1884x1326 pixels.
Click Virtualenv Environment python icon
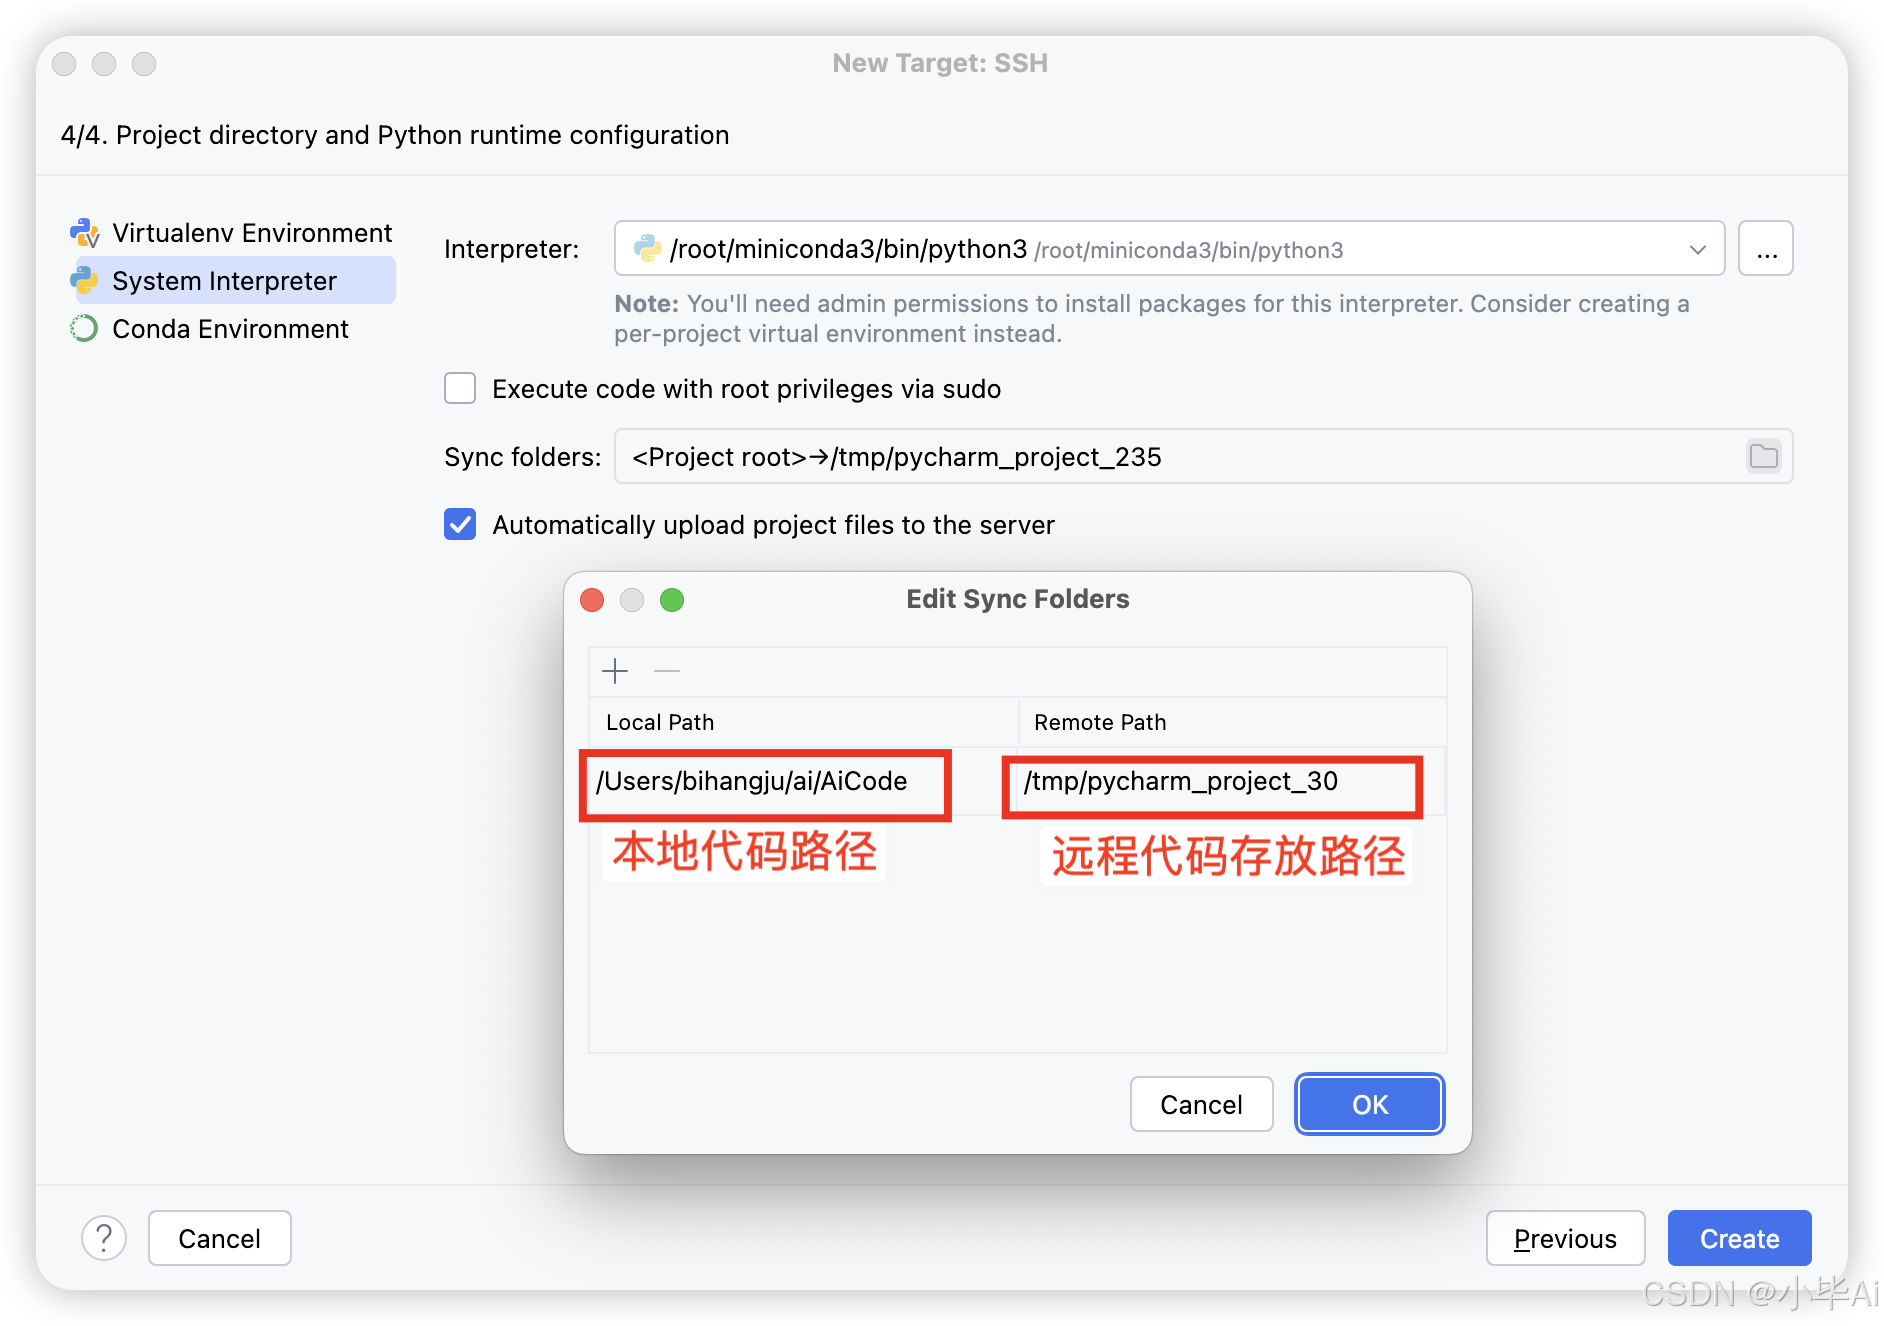pyautogui.click(x=85, y=233)
